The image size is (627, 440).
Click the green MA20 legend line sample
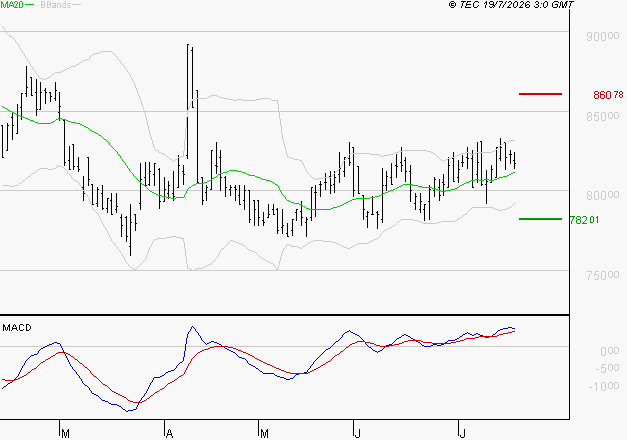tap(29, 5)
